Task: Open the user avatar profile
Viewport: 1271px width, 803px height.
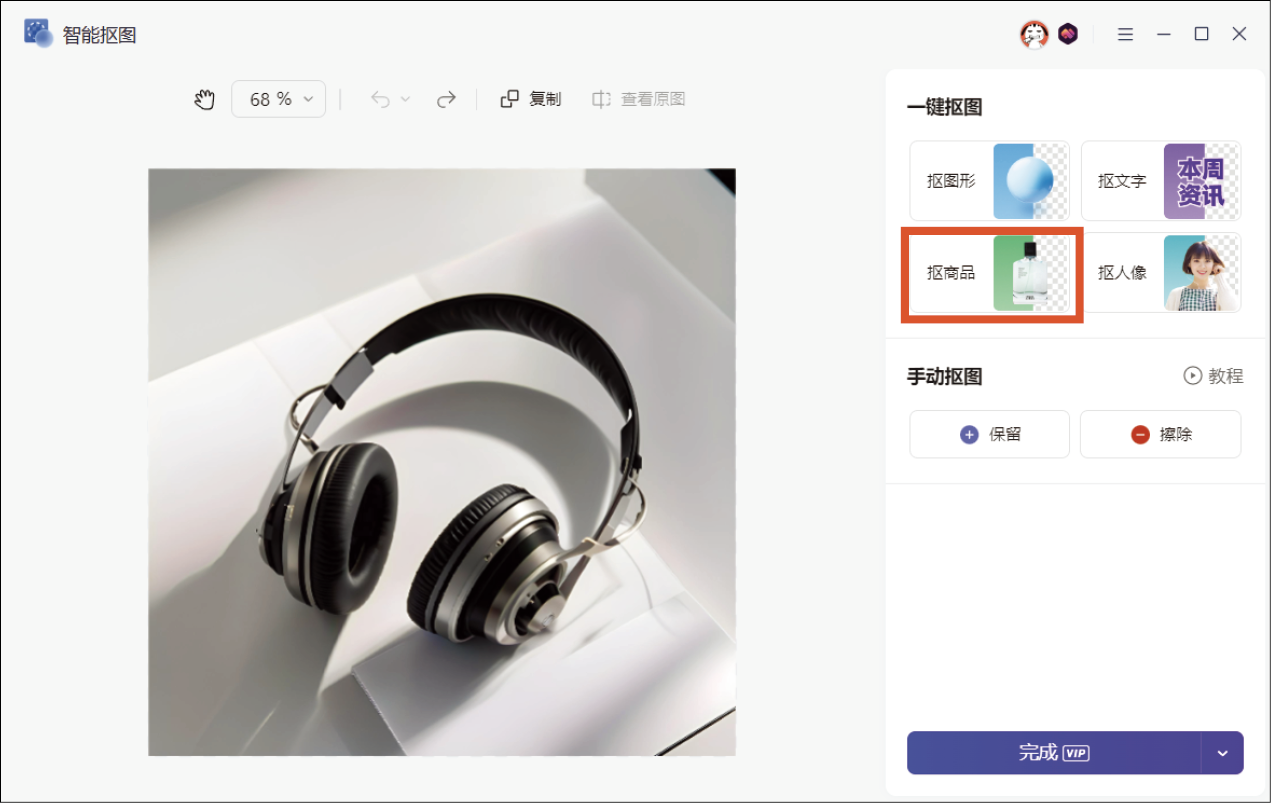Action: (x=1034, y=34)
